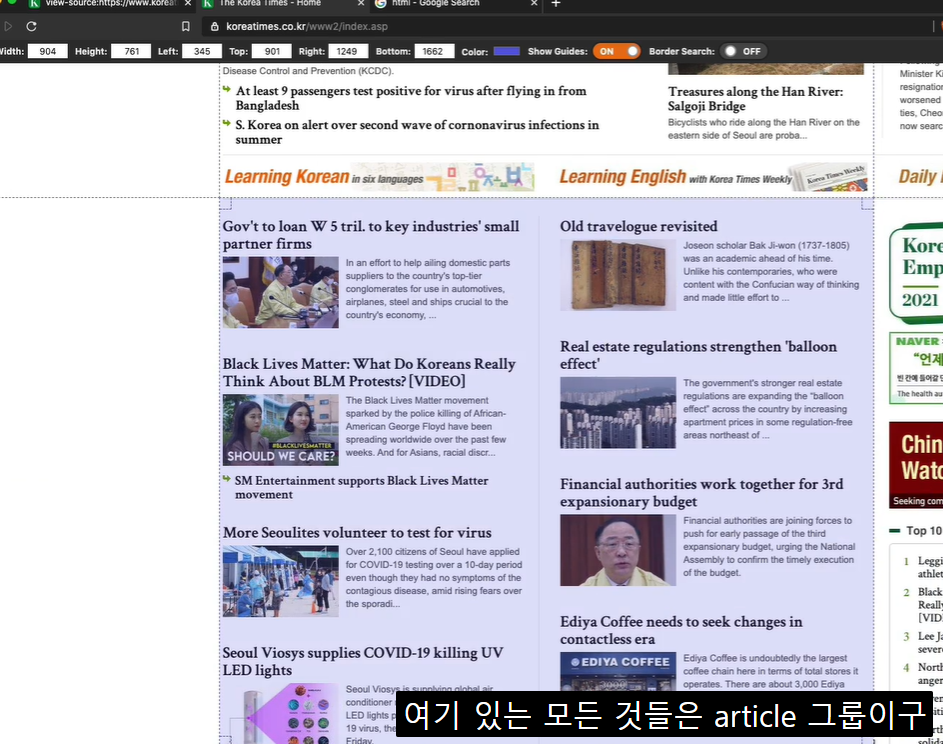Click the red China Watch sidebar banner
The image size is (943, 744).
coord(916,465)
